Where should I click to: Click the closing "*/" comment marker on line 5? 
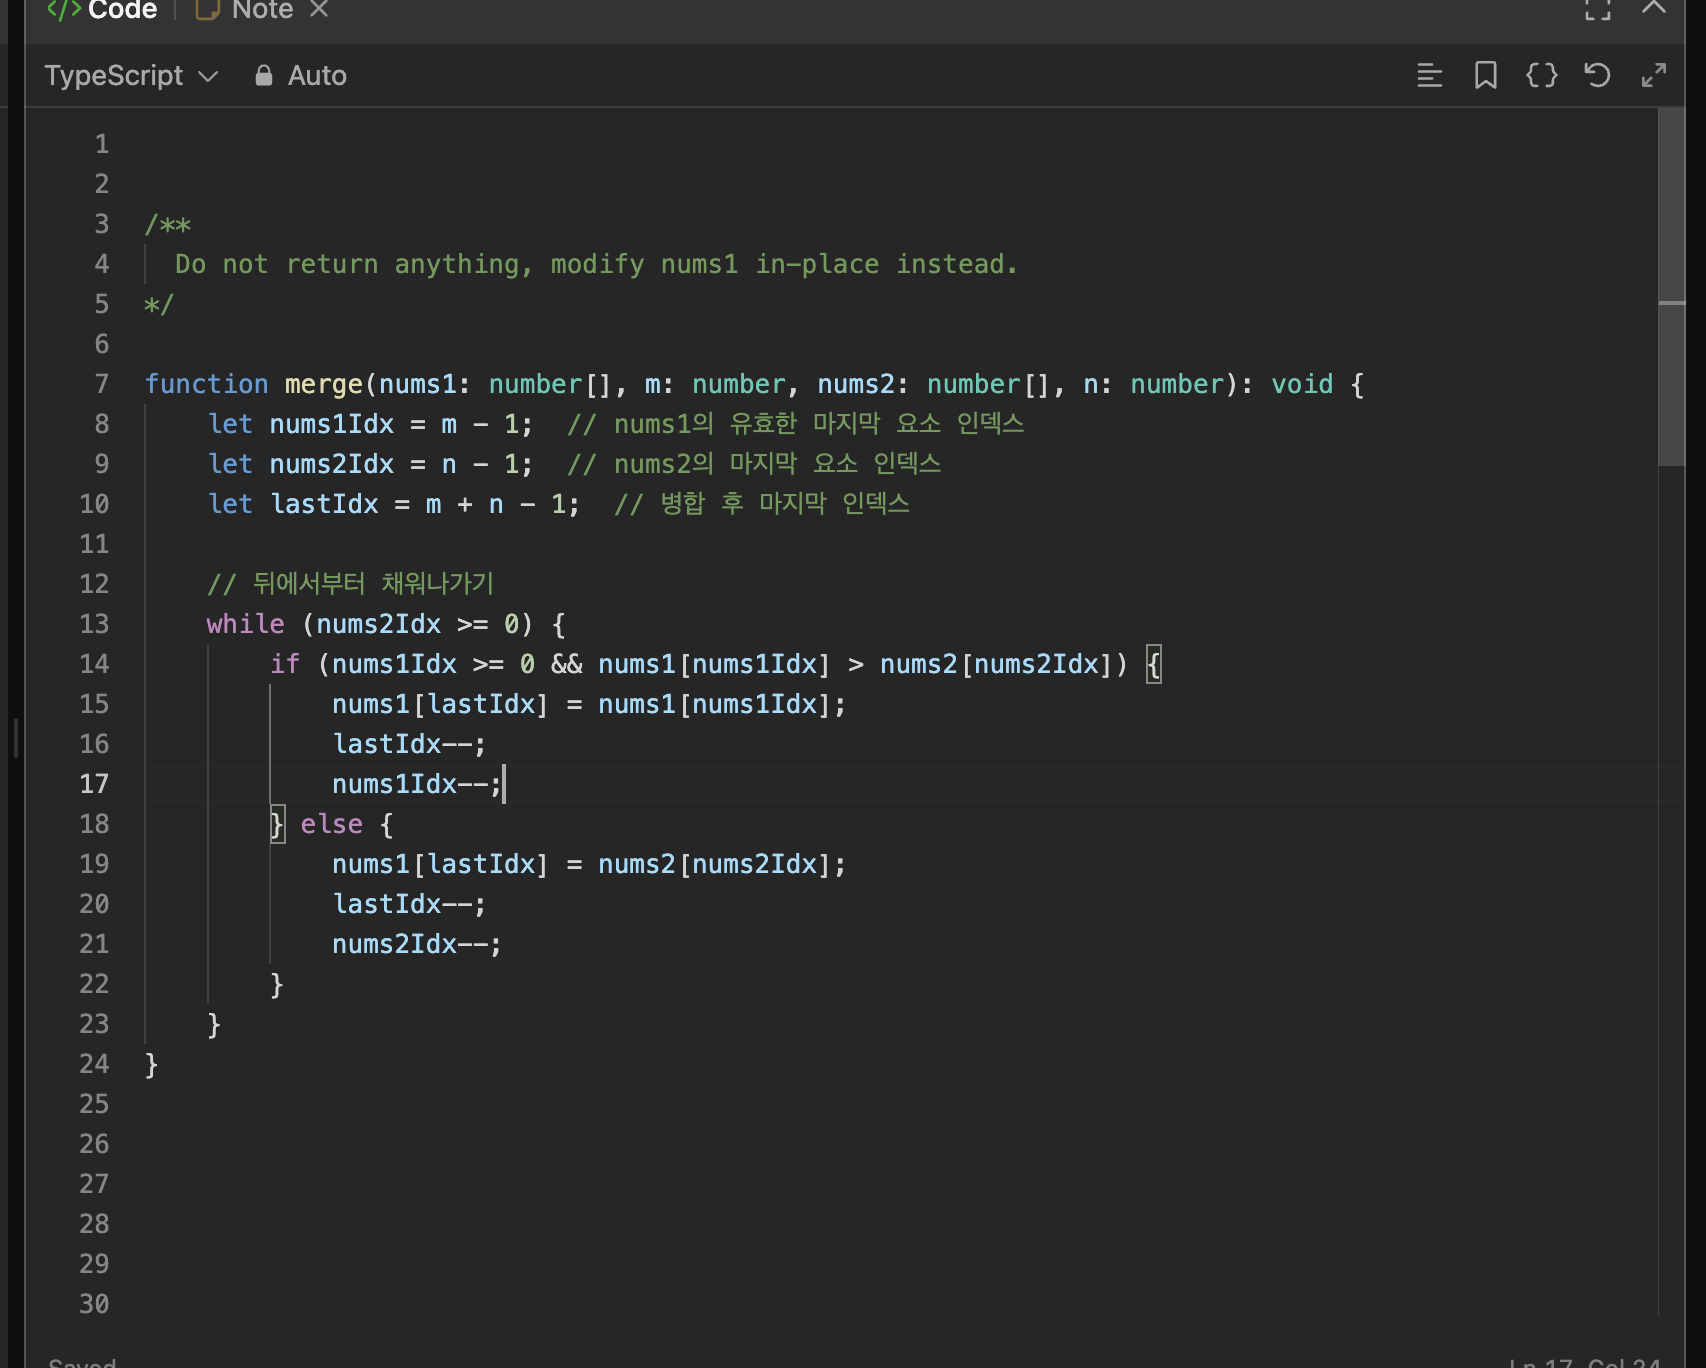point(159,304)
